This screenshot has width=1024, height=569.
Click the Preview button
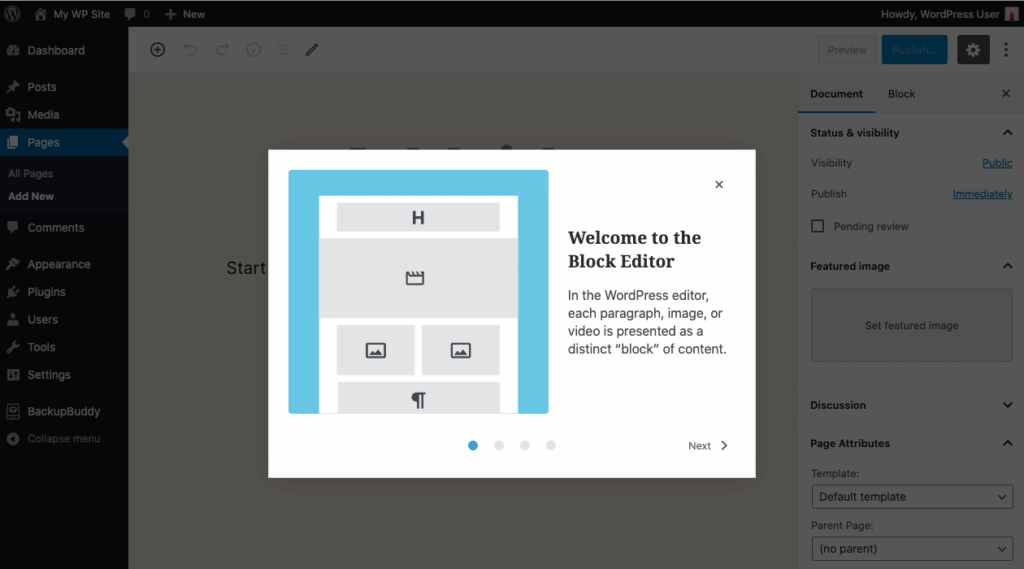847,50
